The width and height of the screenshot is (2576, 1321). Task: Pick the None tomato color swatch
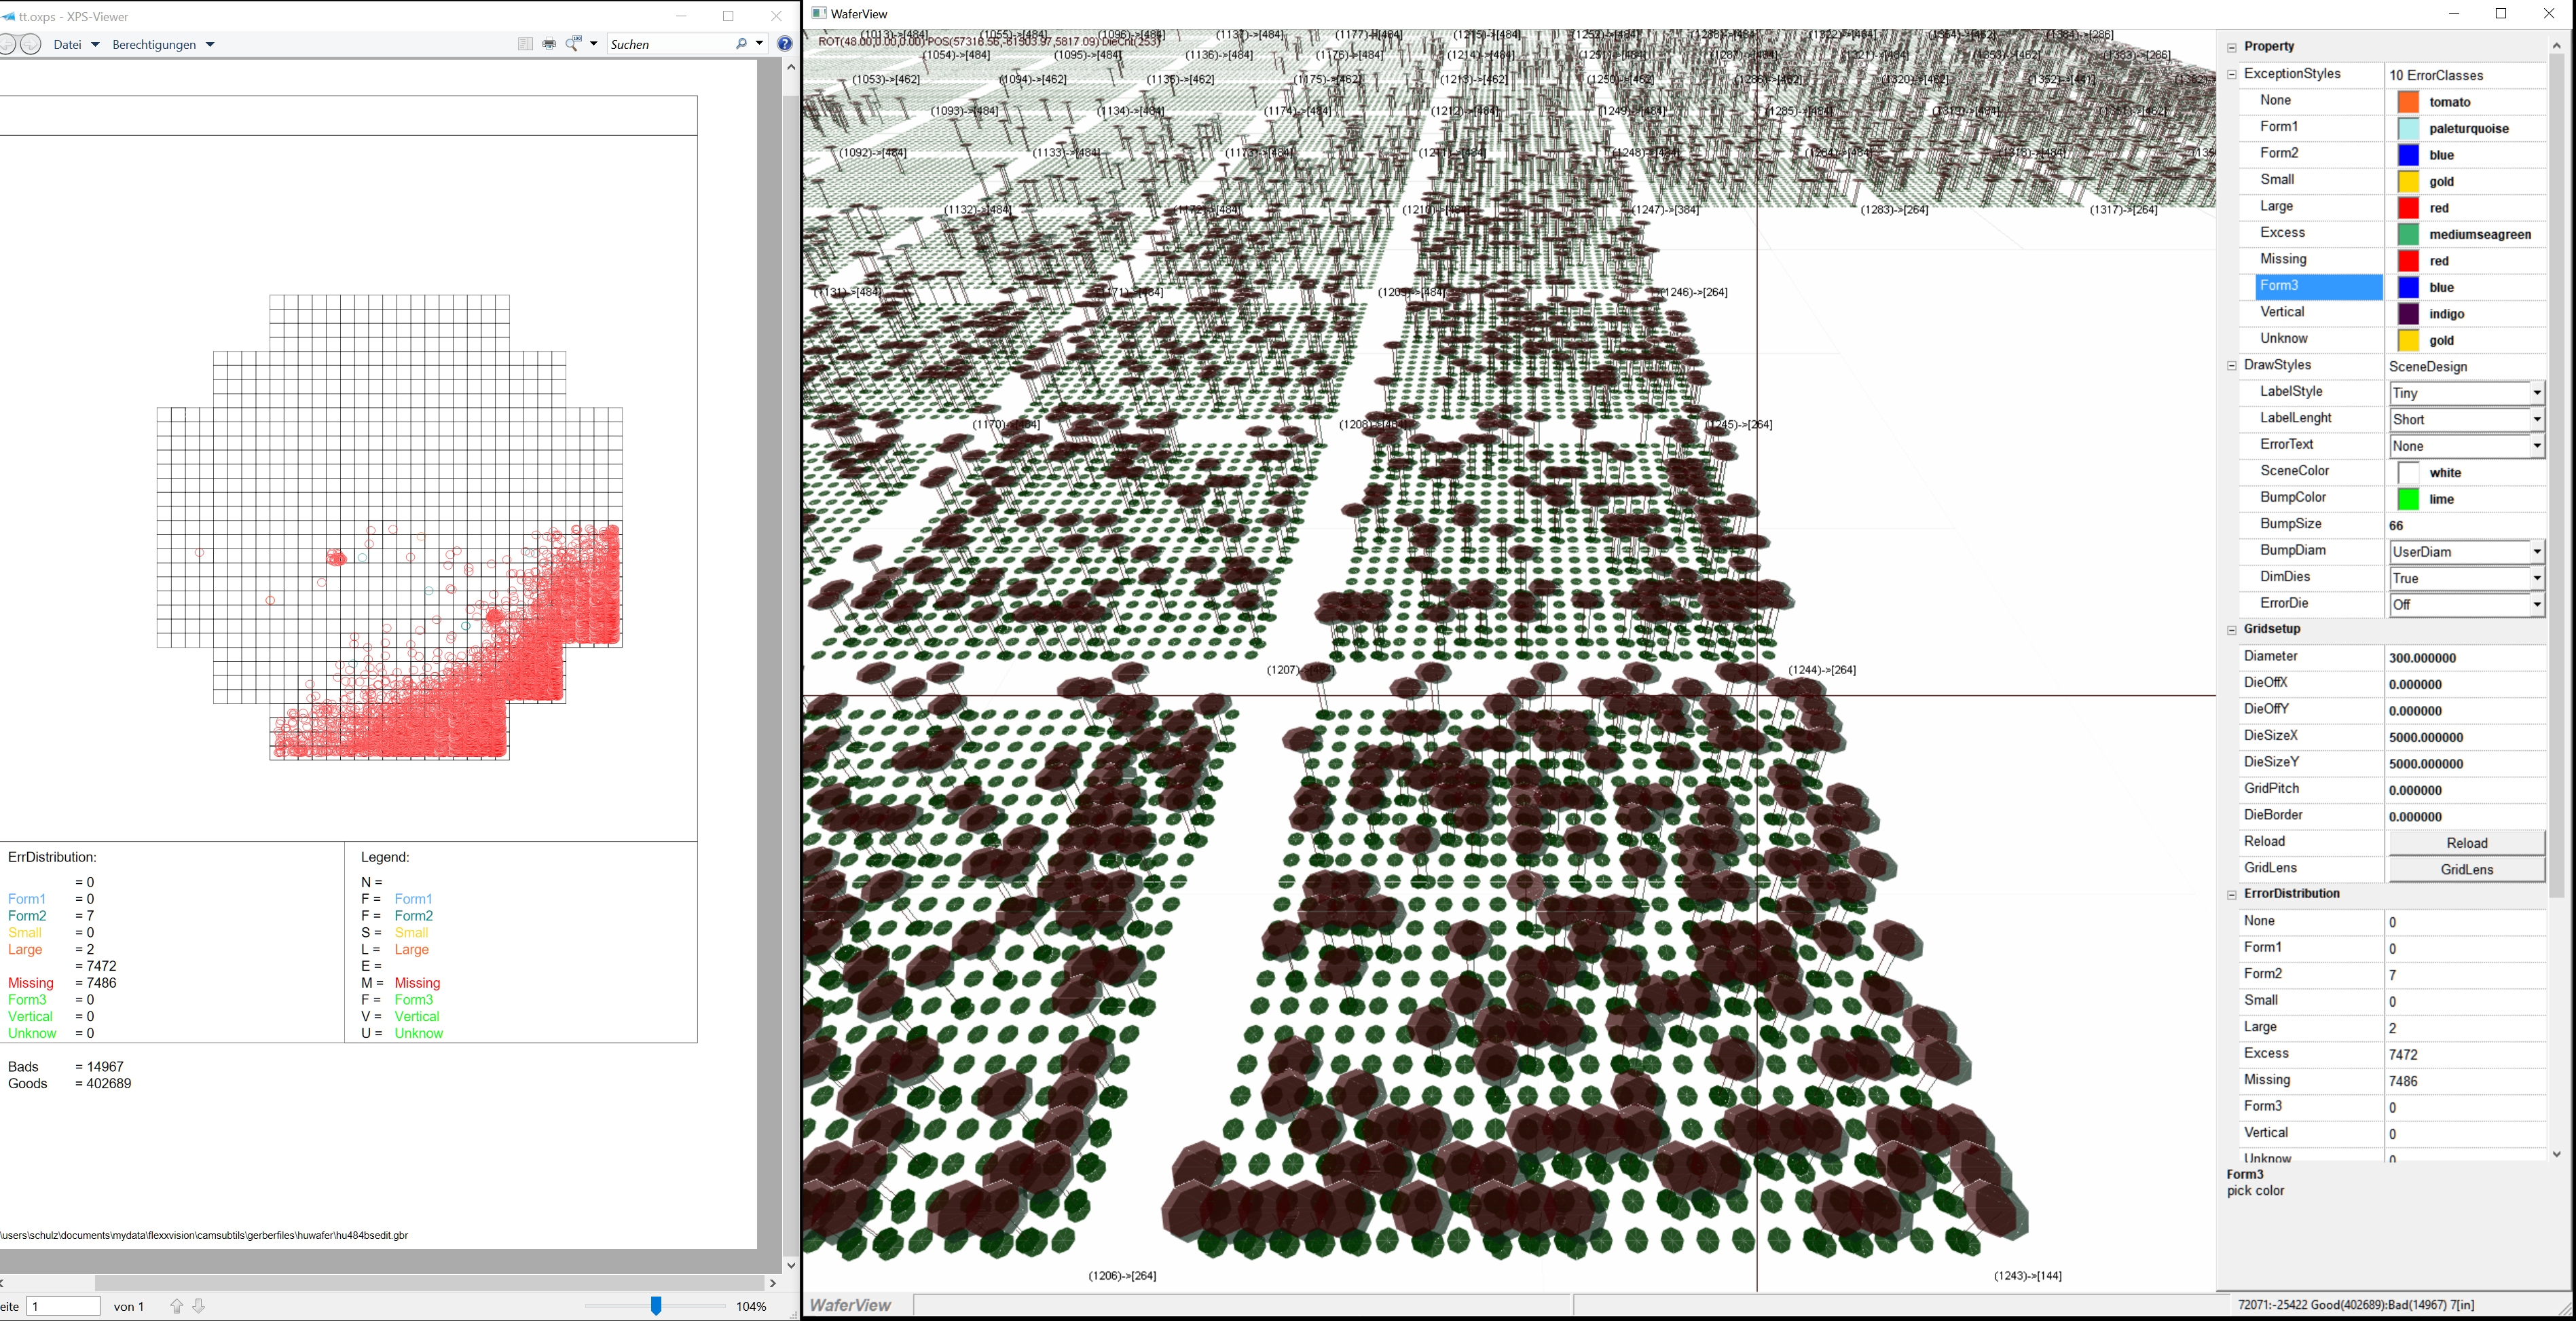pyautogui.click(x=2409, y=102)
